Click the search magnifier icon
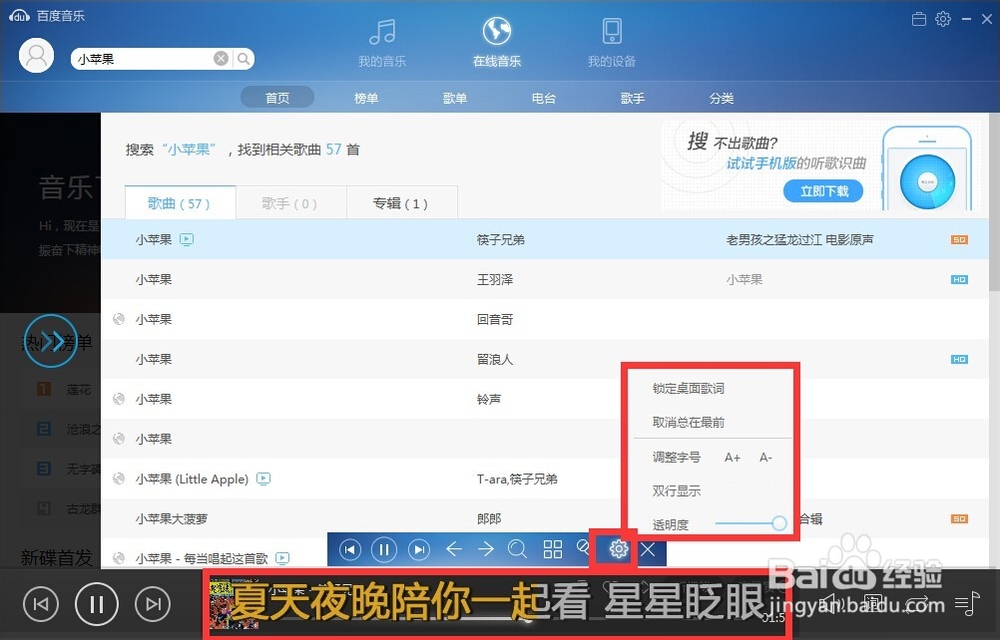1000x640 pixels. point(244,59)
